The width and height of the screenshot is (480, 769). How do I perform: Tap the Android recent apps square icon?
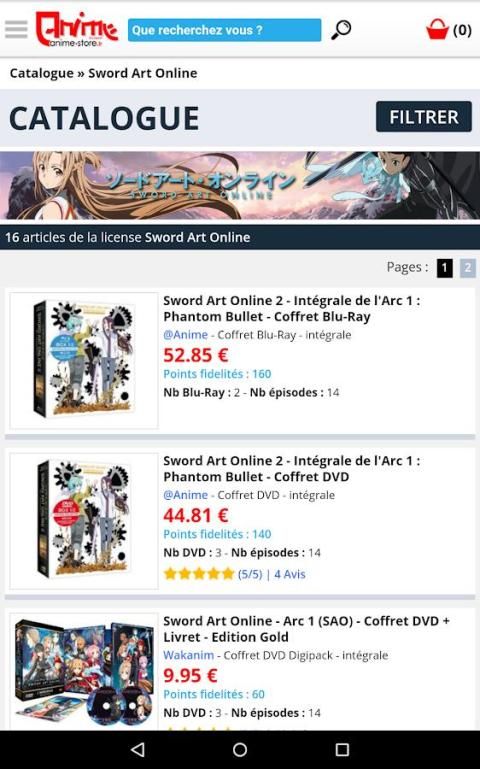coord(342,749)
